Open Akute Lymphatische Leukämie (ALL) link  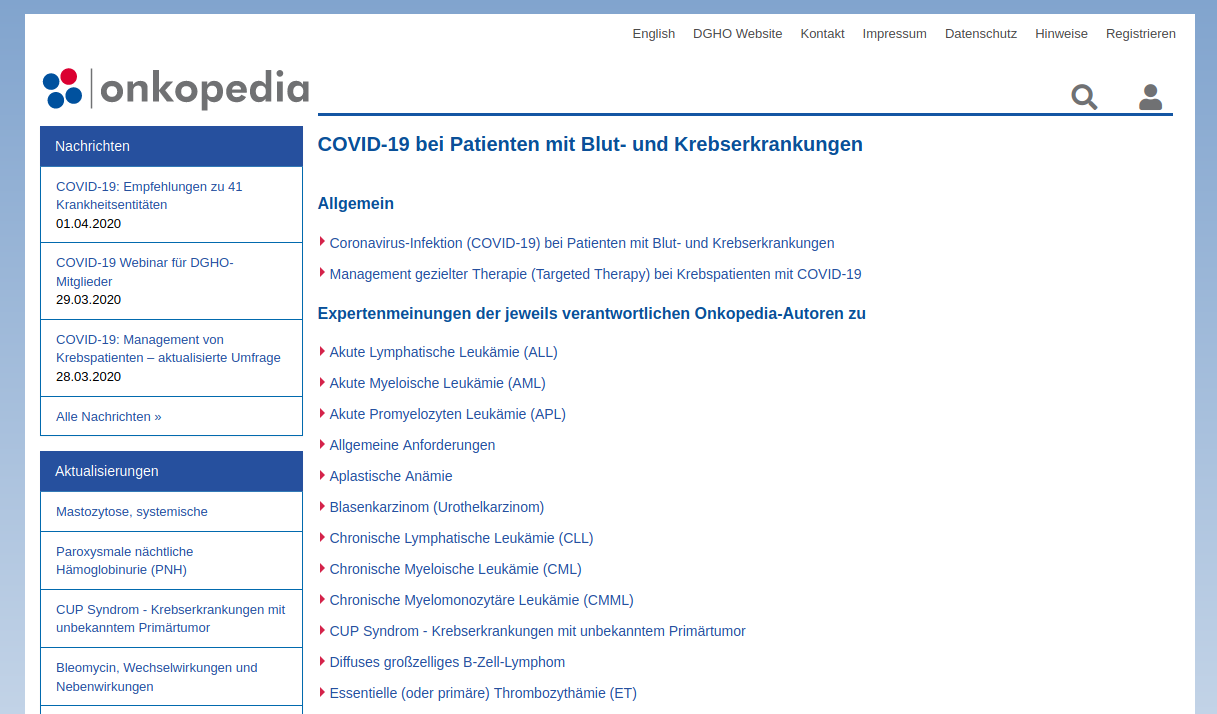(444, 352)
